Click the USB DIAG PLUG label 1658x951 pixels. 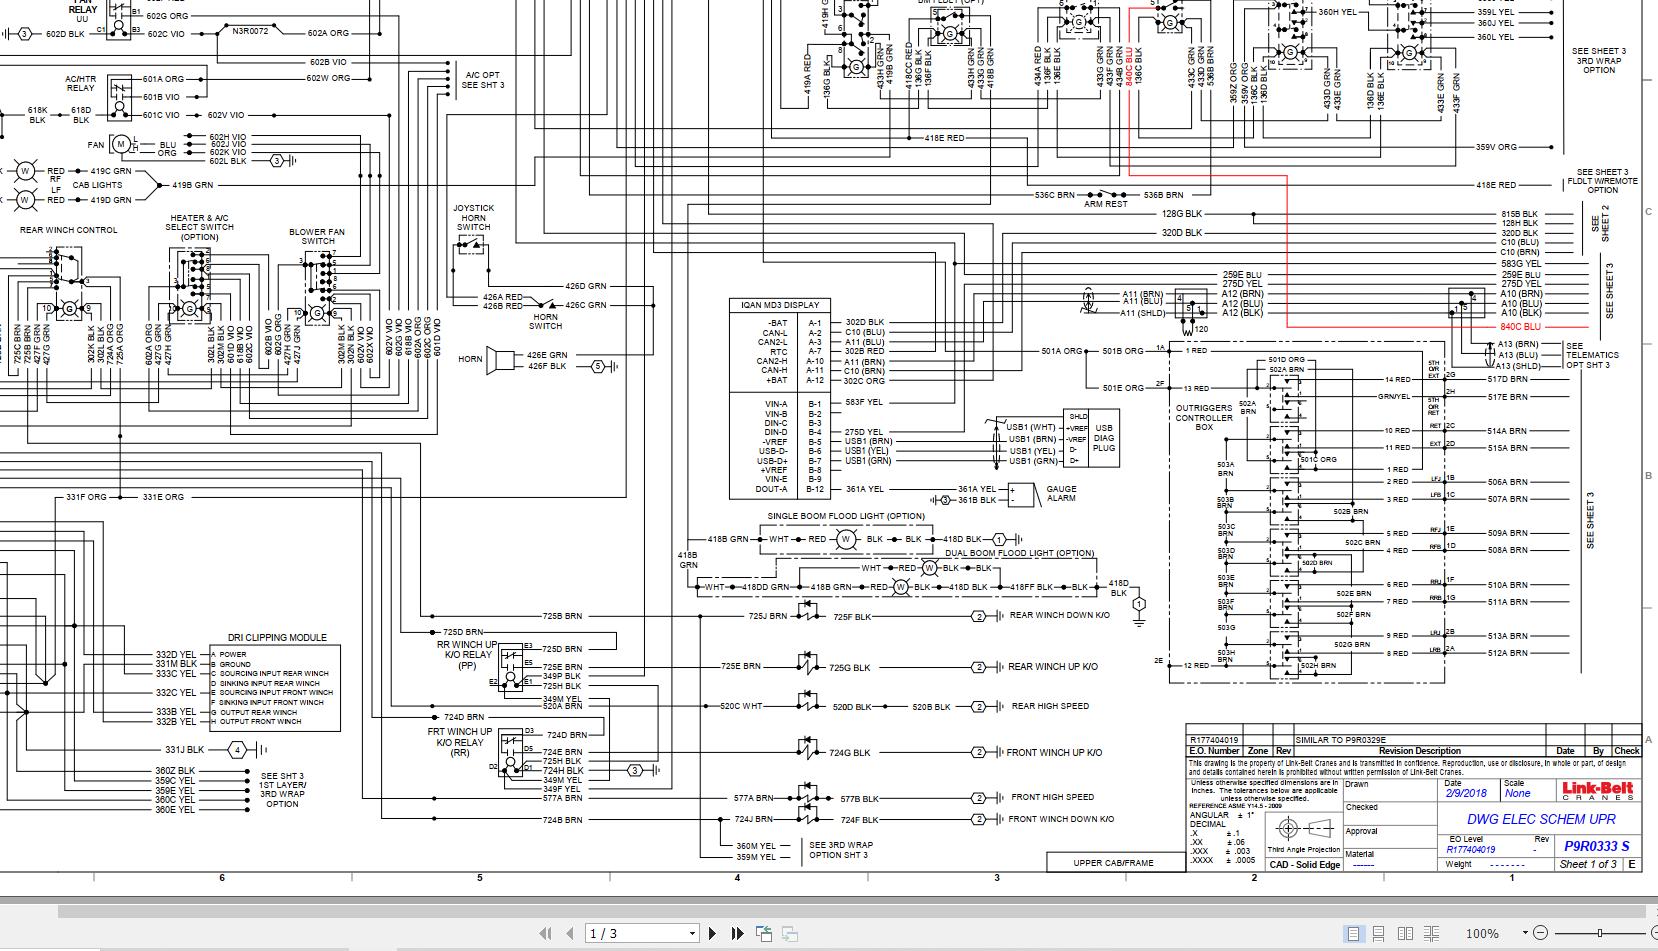coord(1104,438)
